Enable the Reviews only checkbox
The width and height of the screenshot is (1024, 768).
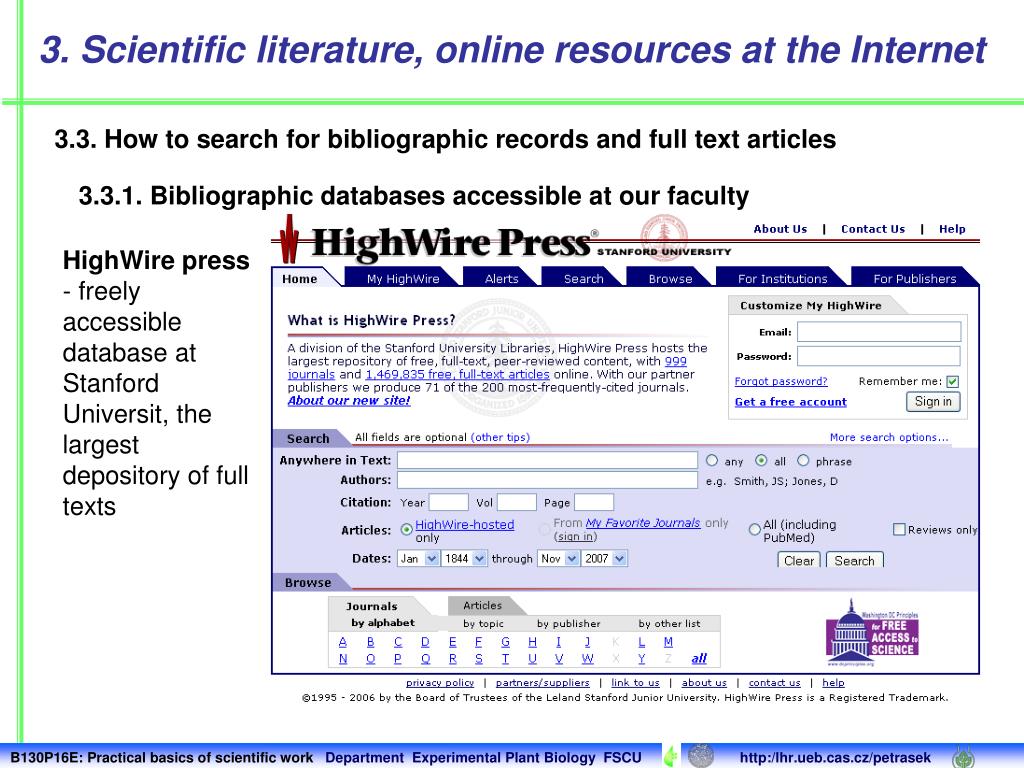tap(899, 530)
